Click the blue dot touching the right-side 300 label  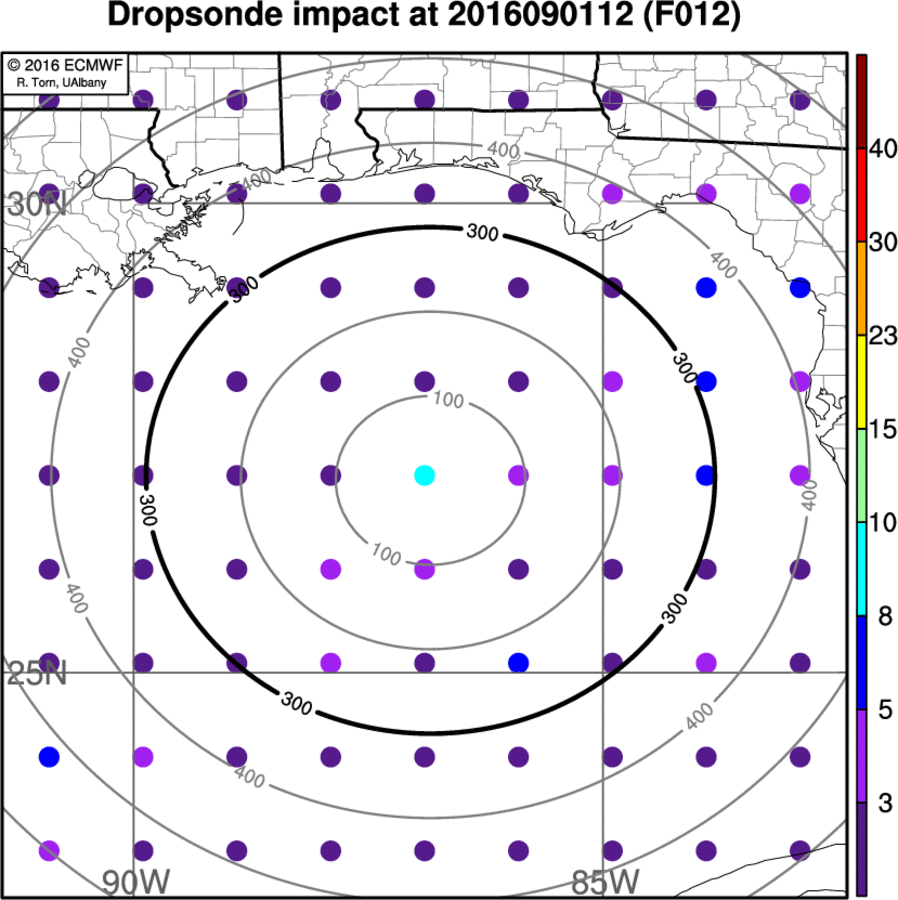pos(706,381)
